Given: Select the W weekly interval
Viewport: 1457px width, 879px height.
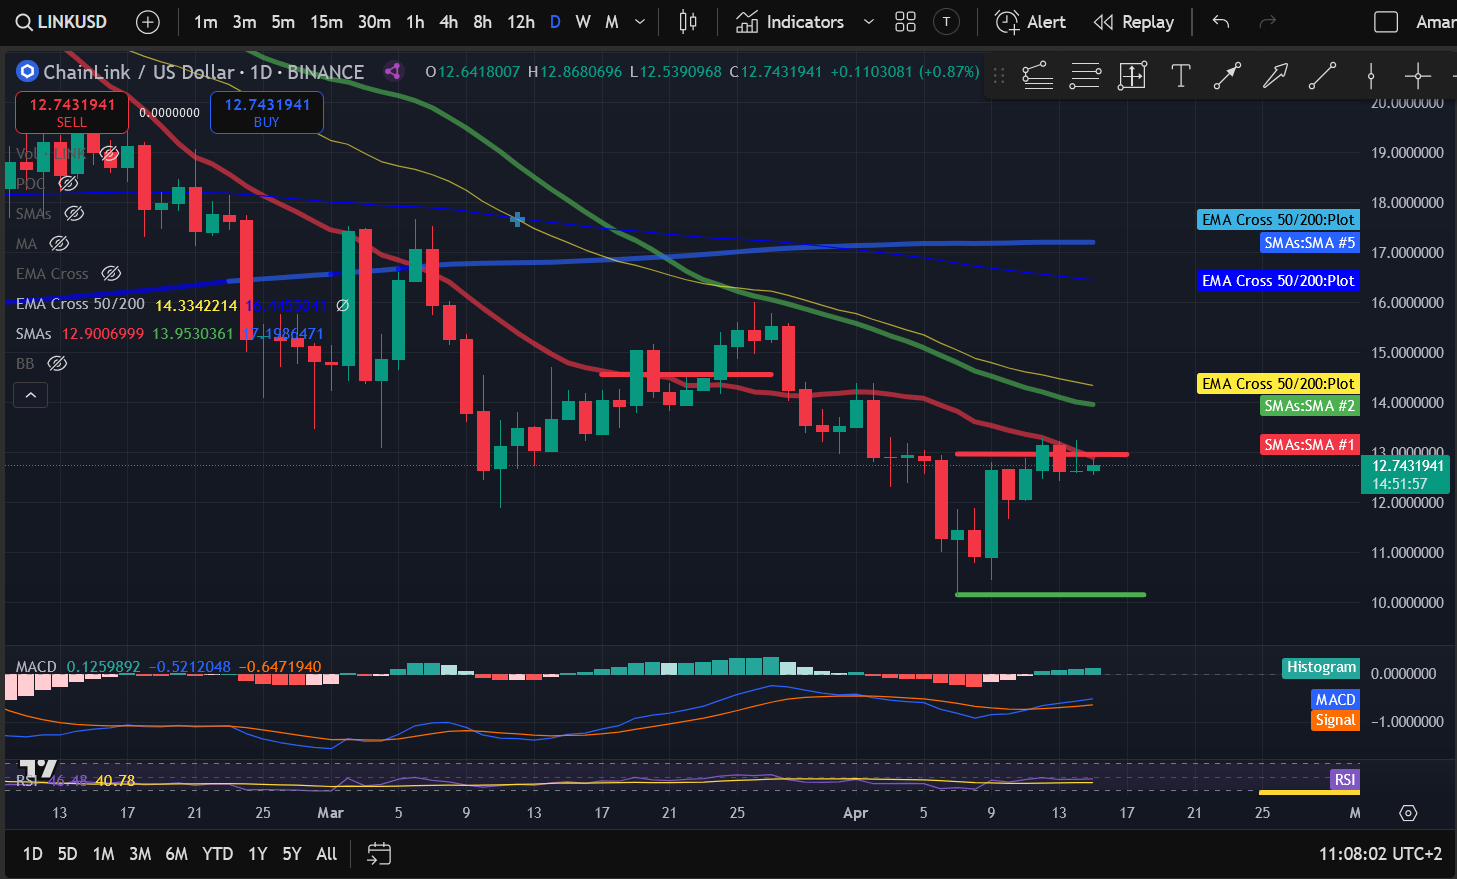Looking at the screenshot, I should (x=583, y=22).
